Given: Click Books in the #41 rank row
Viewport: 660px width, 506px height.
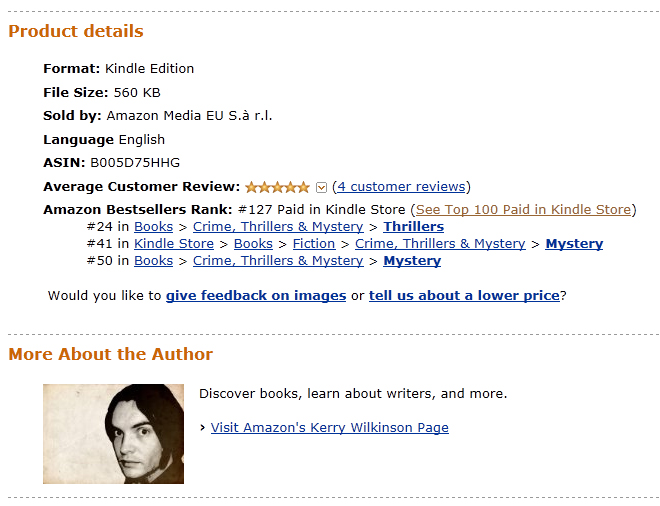Looking at the screenshot, I should click(x=253, y=244).
